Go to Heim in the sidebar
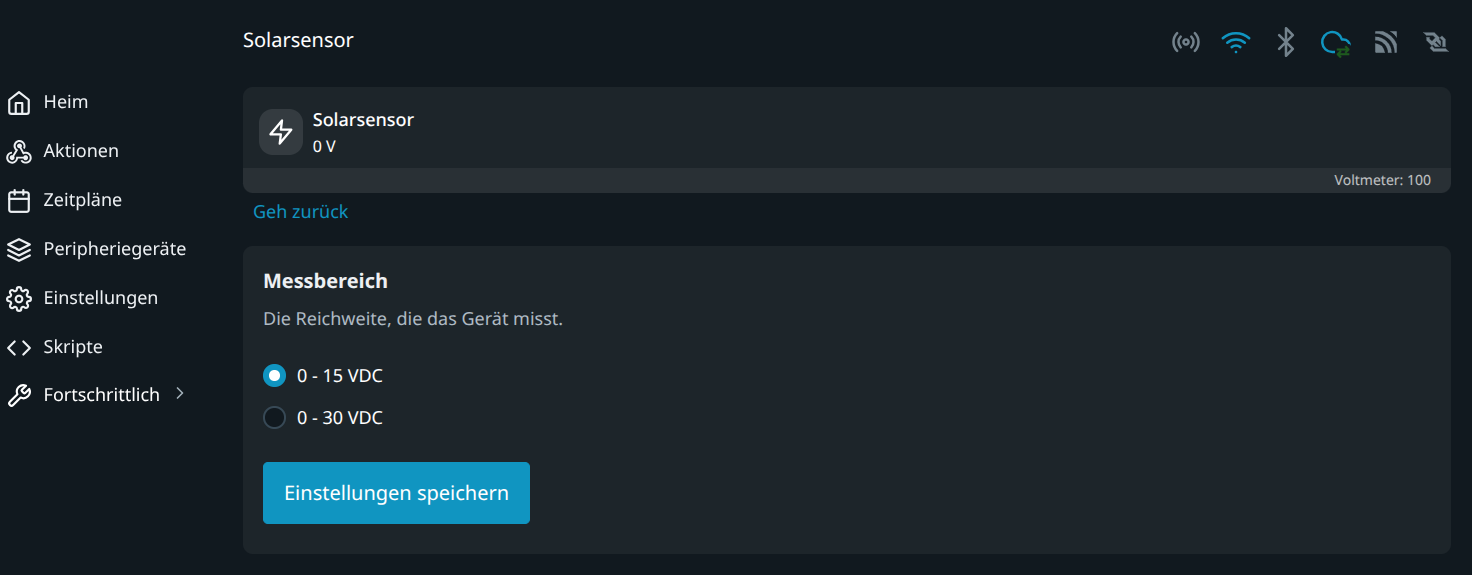1472x575 pixels. tap(66, 102)
